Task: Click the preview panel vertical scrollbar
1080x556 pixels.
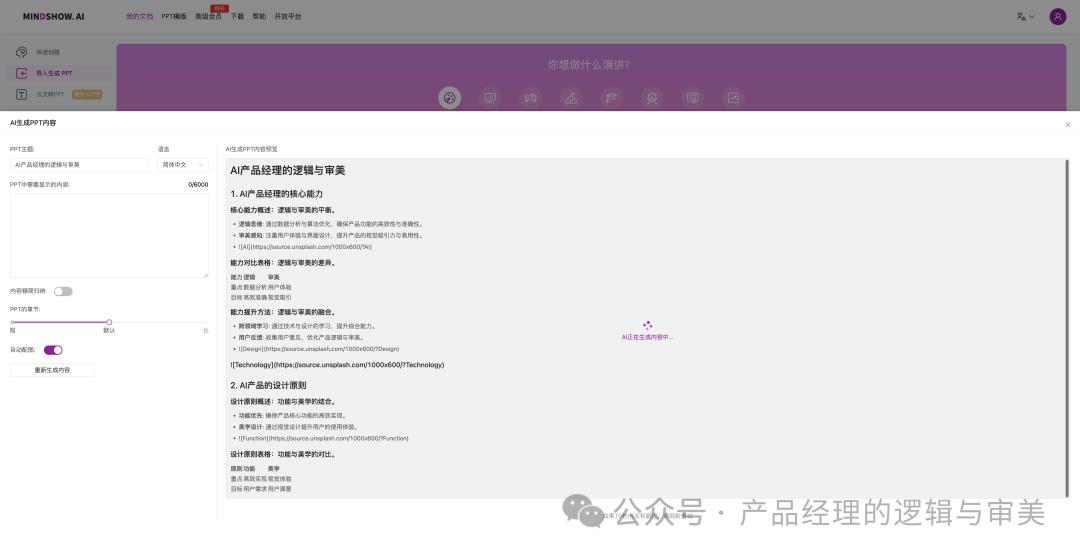Action: point(1068,328)
